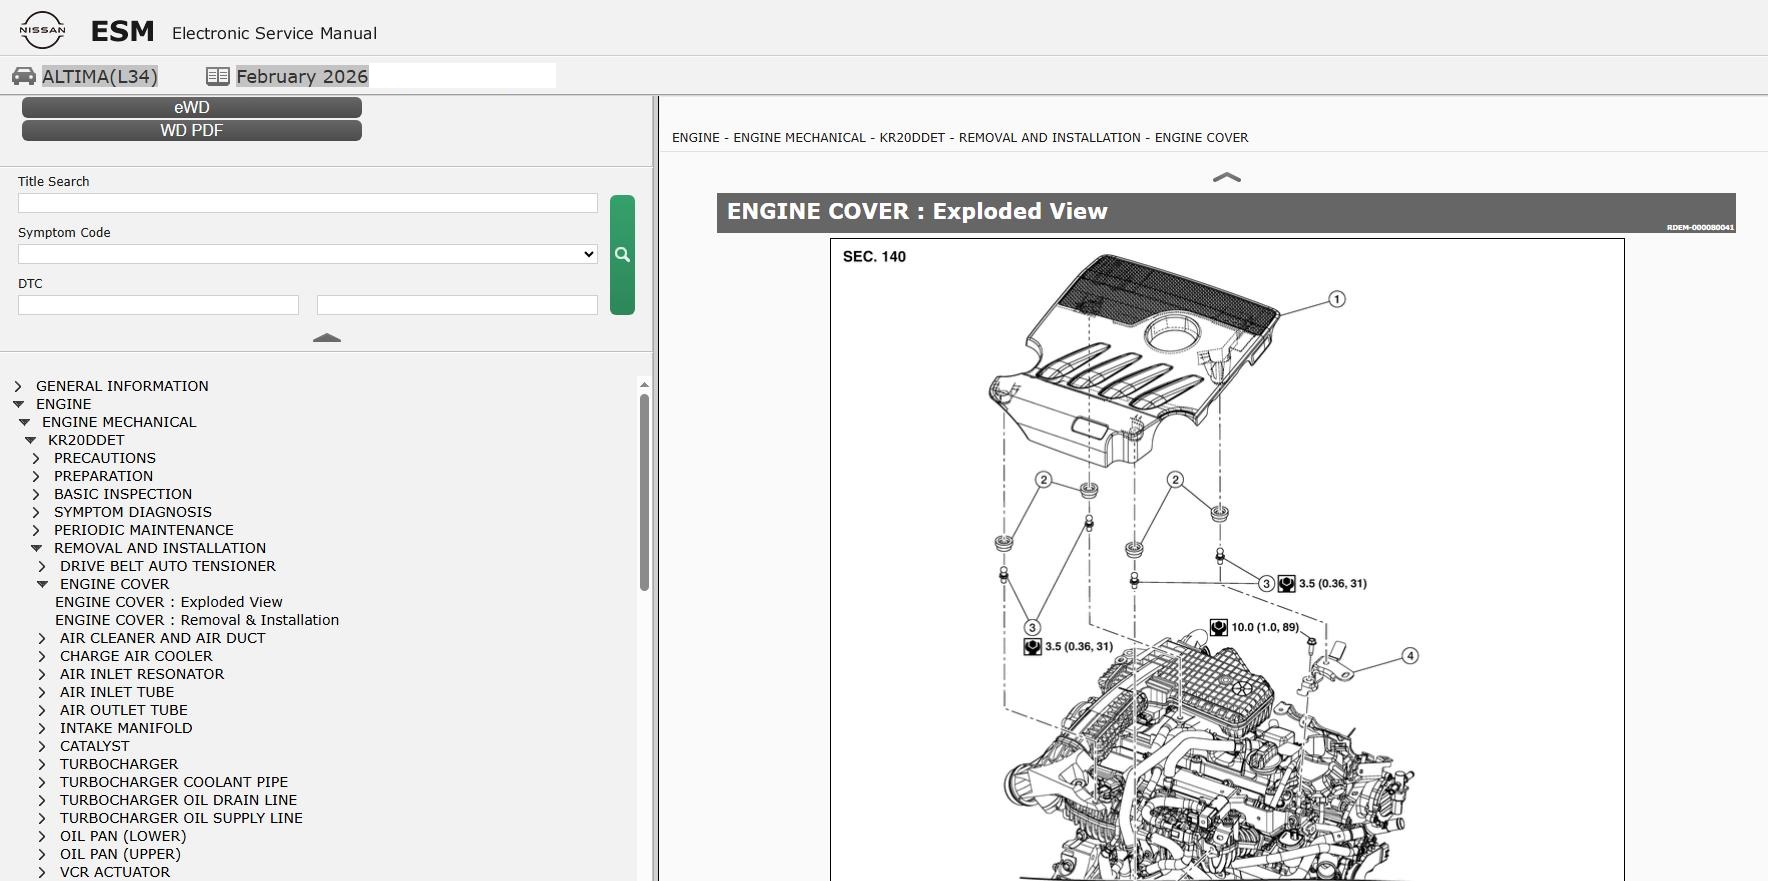
Task: Click the car icon beside ALTIMA(L34)
Action: [x=24, y=76]
